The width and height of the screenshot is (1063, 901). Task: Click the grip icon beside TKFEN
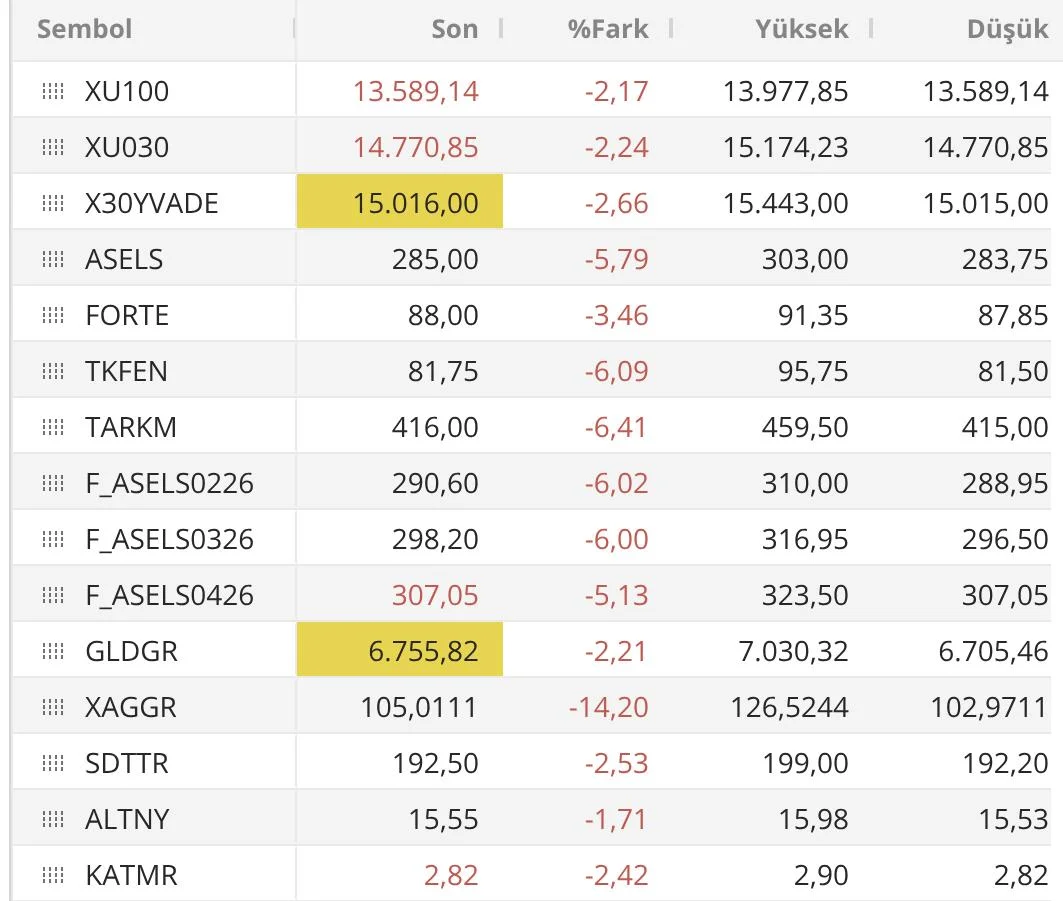[x=53, y=372]
